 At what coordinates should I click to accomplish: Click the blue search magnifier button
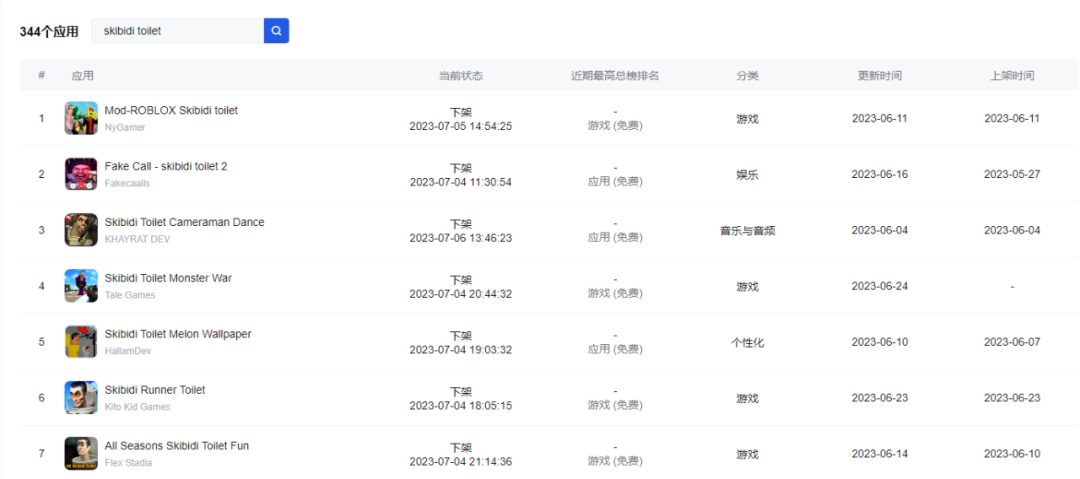(x=276, y=31)
